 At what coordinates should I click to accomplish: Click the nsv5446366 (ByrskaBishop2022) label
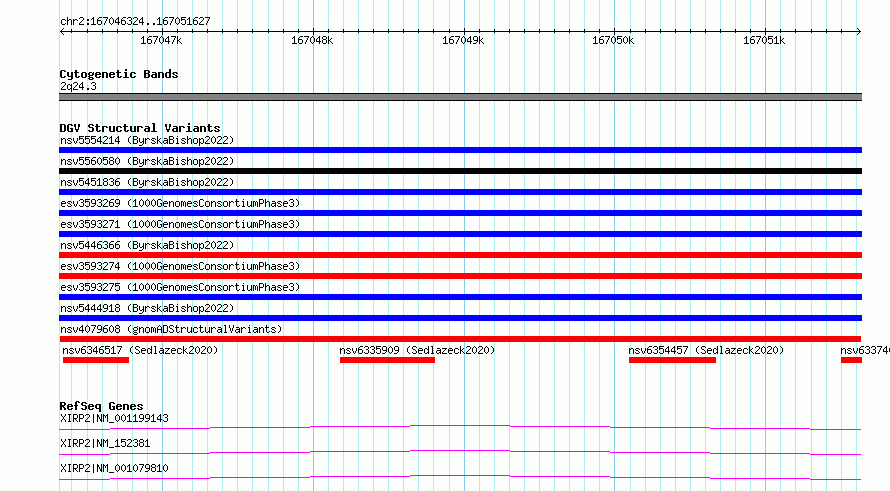[x=147, y=245]
